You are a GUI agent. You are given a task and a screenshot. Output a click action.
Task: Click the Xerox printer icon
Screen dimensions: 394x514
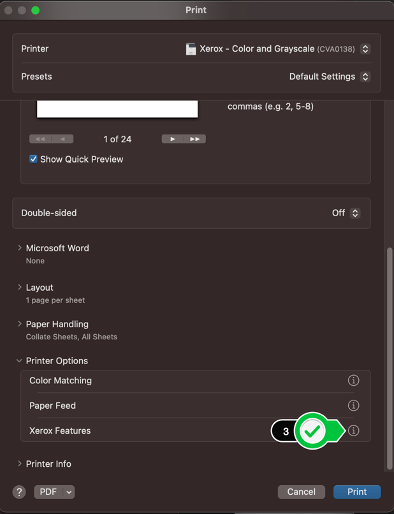(191, 49)
